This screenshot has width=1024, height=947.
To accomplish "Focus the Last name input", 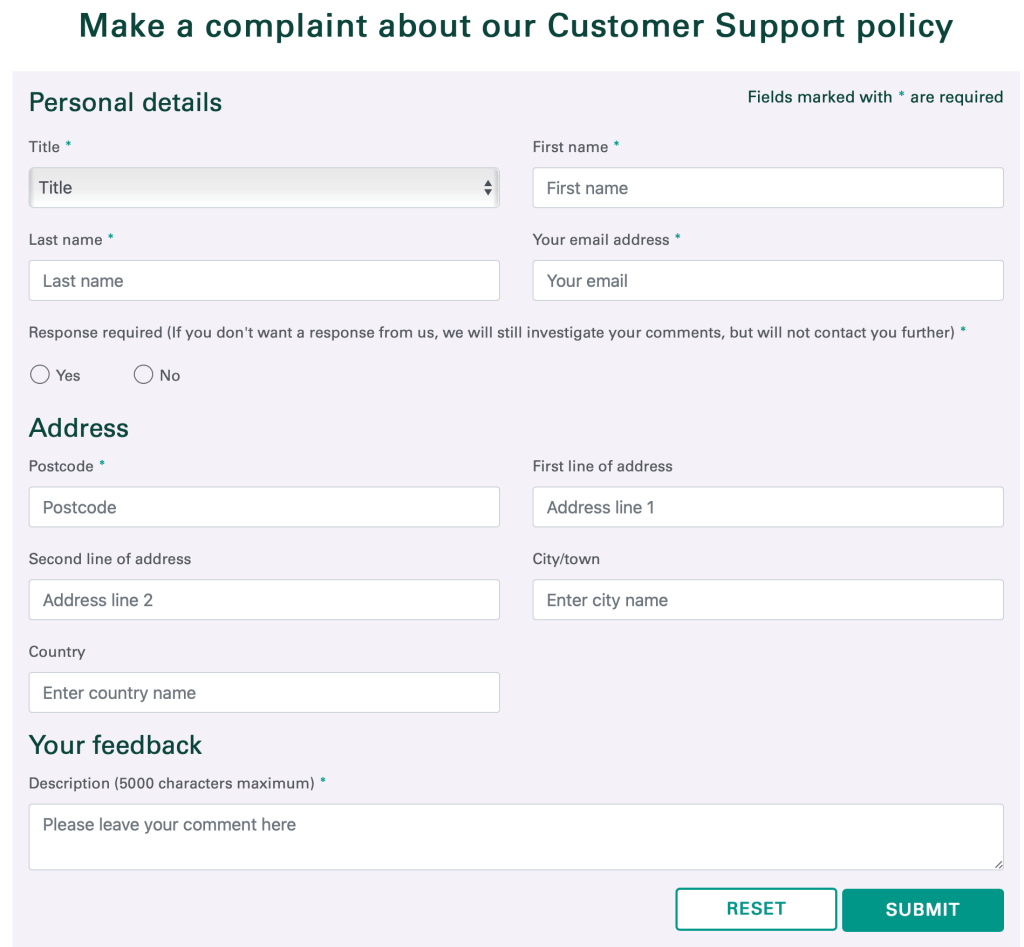I will (x=263, y=281).
